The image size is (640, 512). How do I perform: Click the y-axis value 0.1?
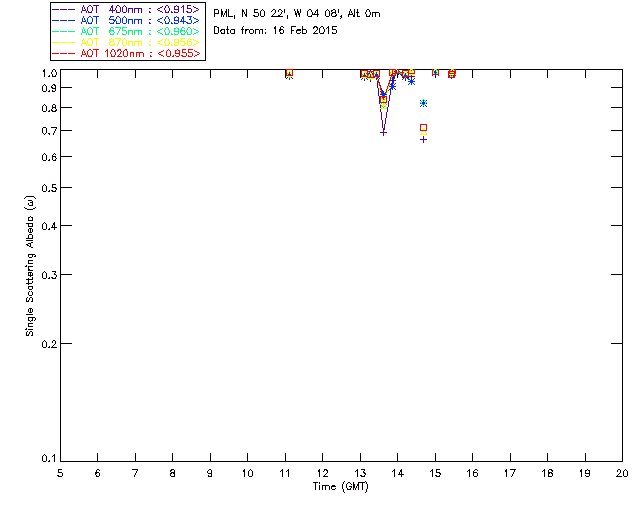click(x=49, y=459)
